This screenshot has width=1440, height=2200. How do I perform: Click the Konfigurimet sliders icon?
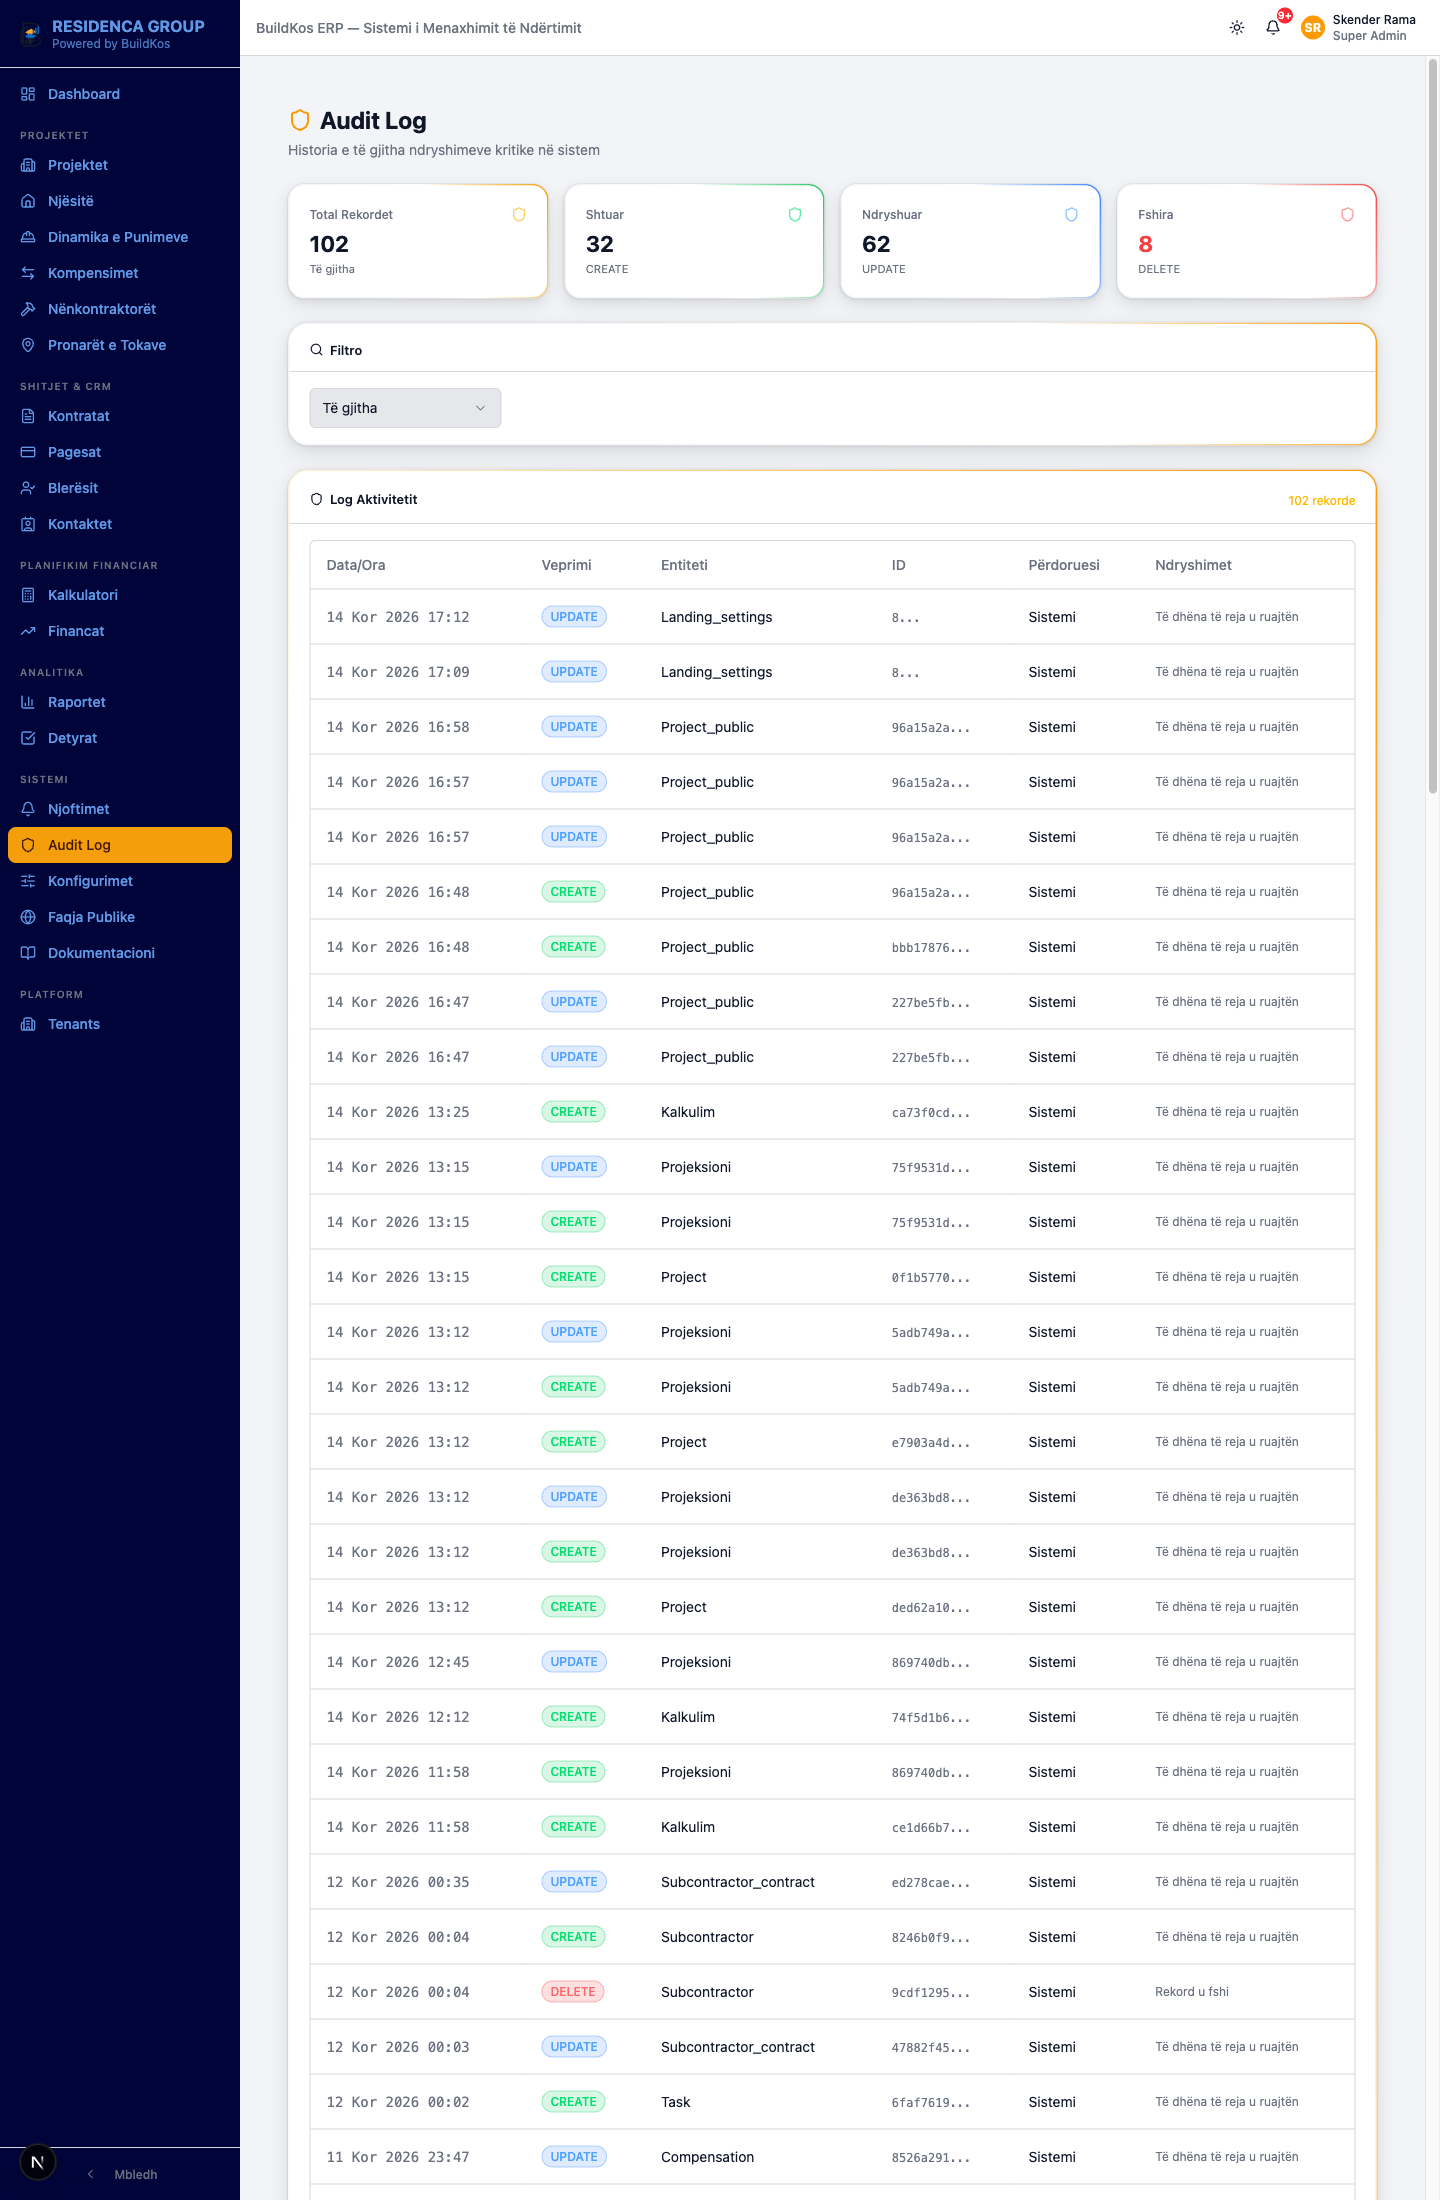[x=28, y=881]
